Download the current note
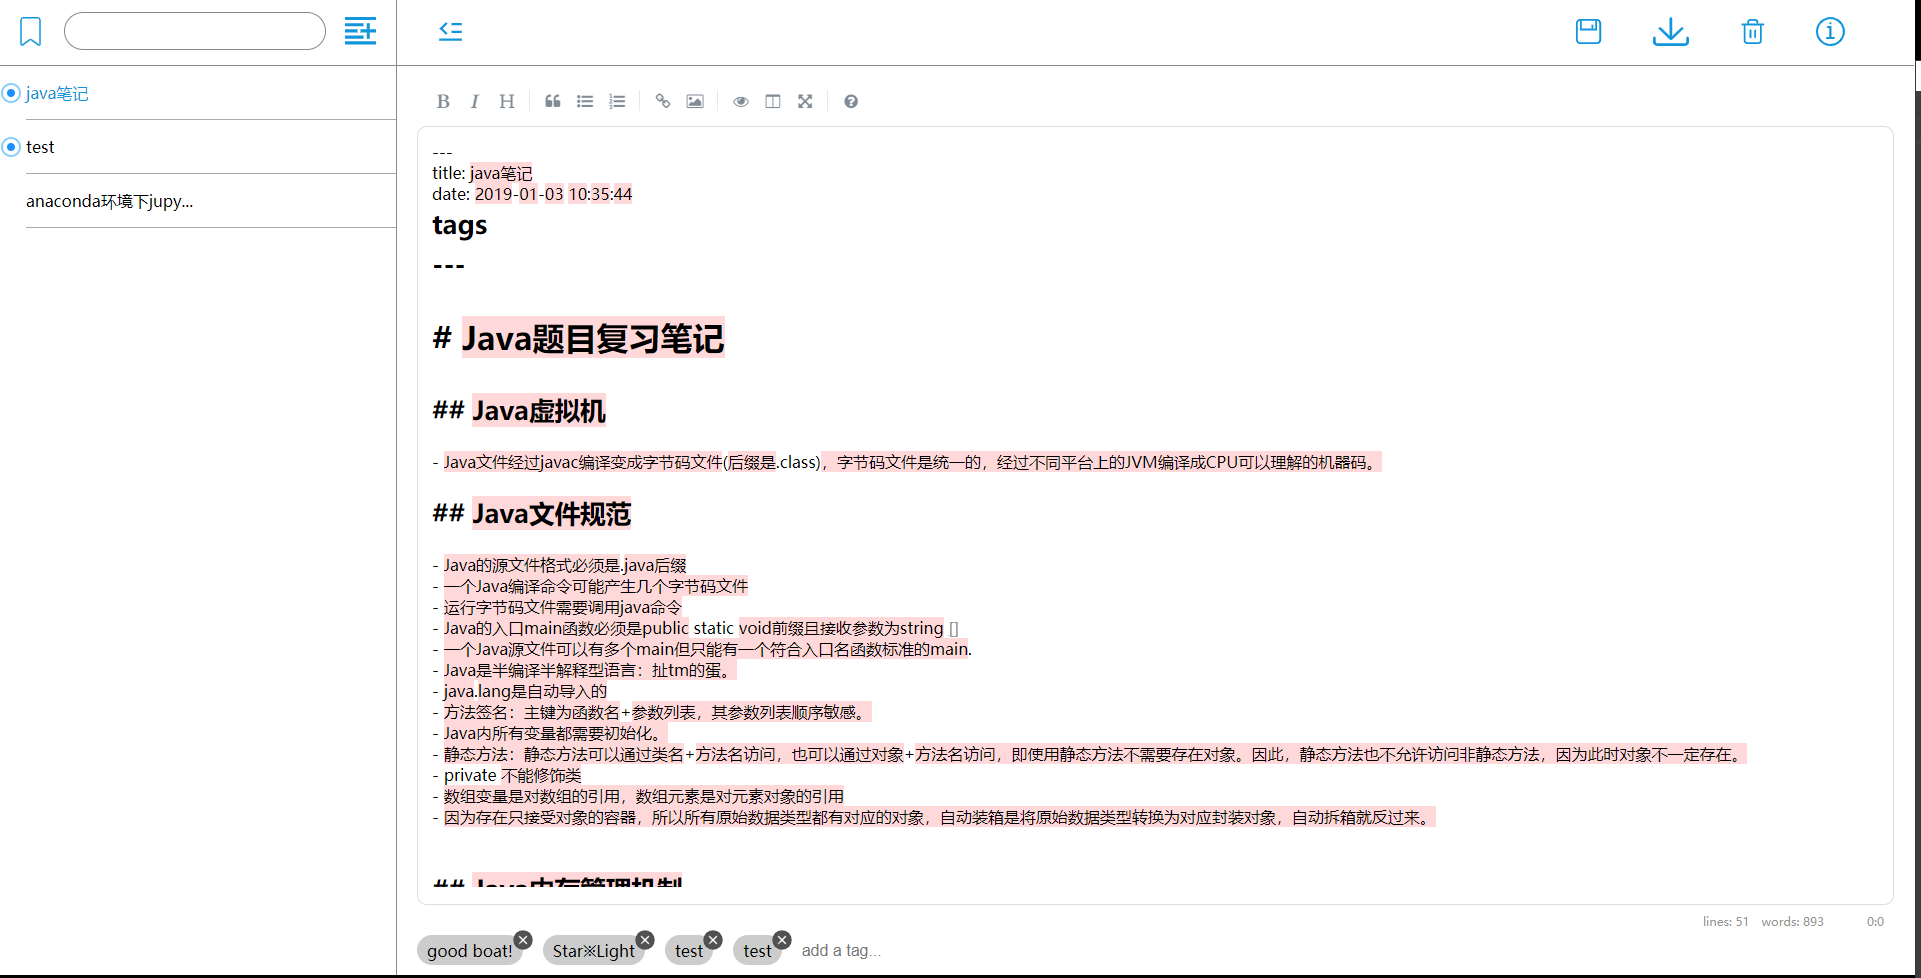Screen dimensions: 1921x978 tap(1670, 32)
